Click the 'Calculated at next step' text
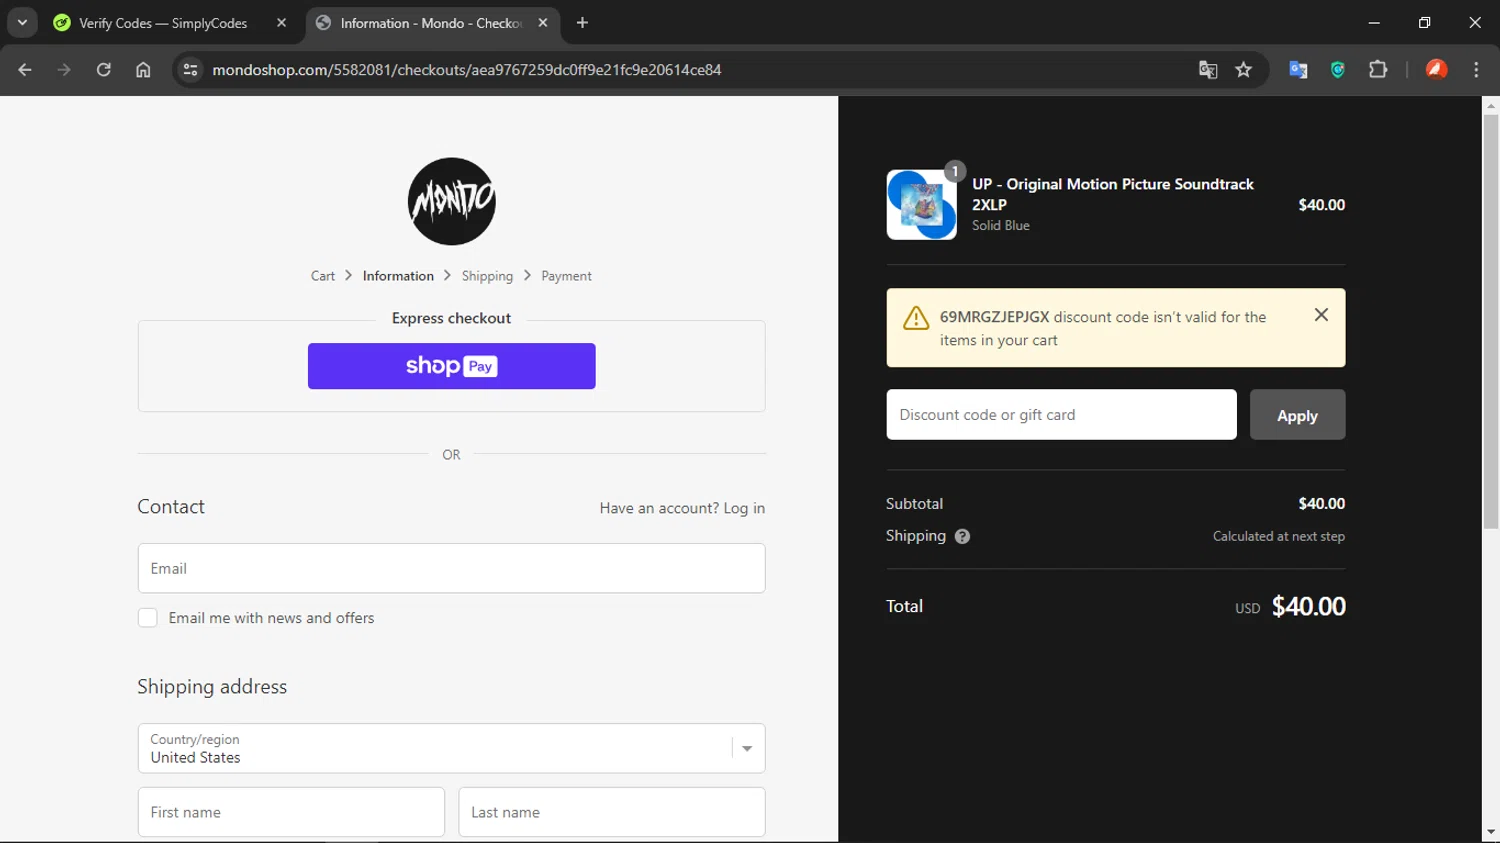The width and height of the screenshot is (1500, 843). tap(1279, 536)
